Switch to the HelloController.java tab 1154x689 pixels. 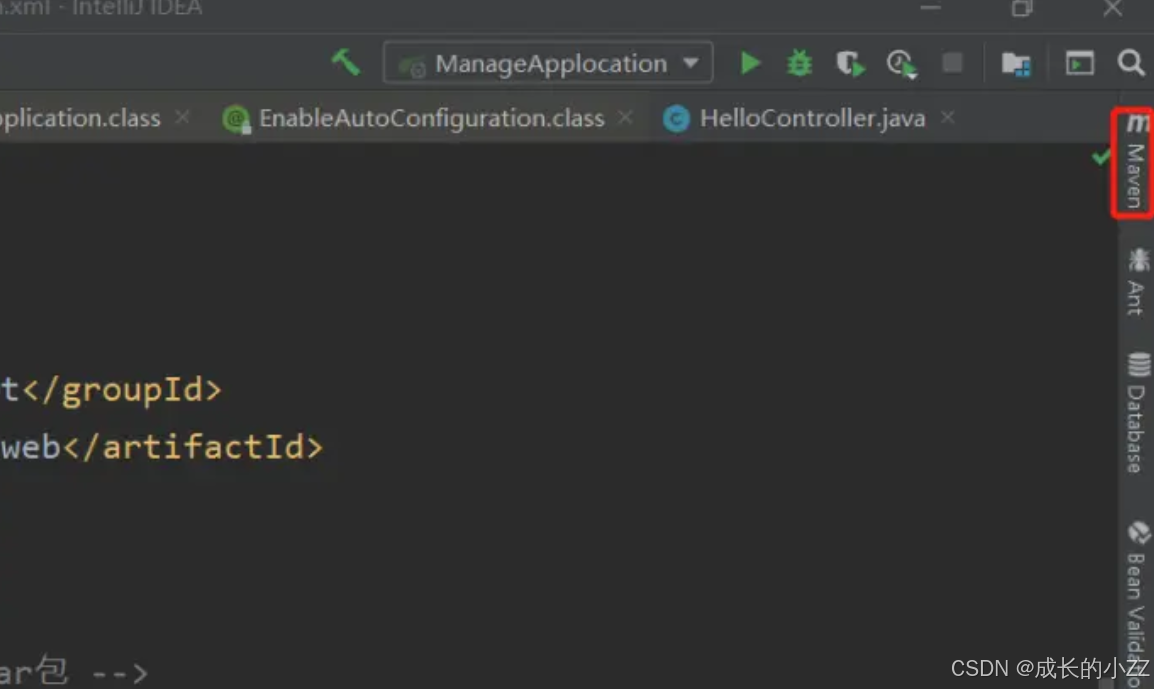tap(794, 119)
